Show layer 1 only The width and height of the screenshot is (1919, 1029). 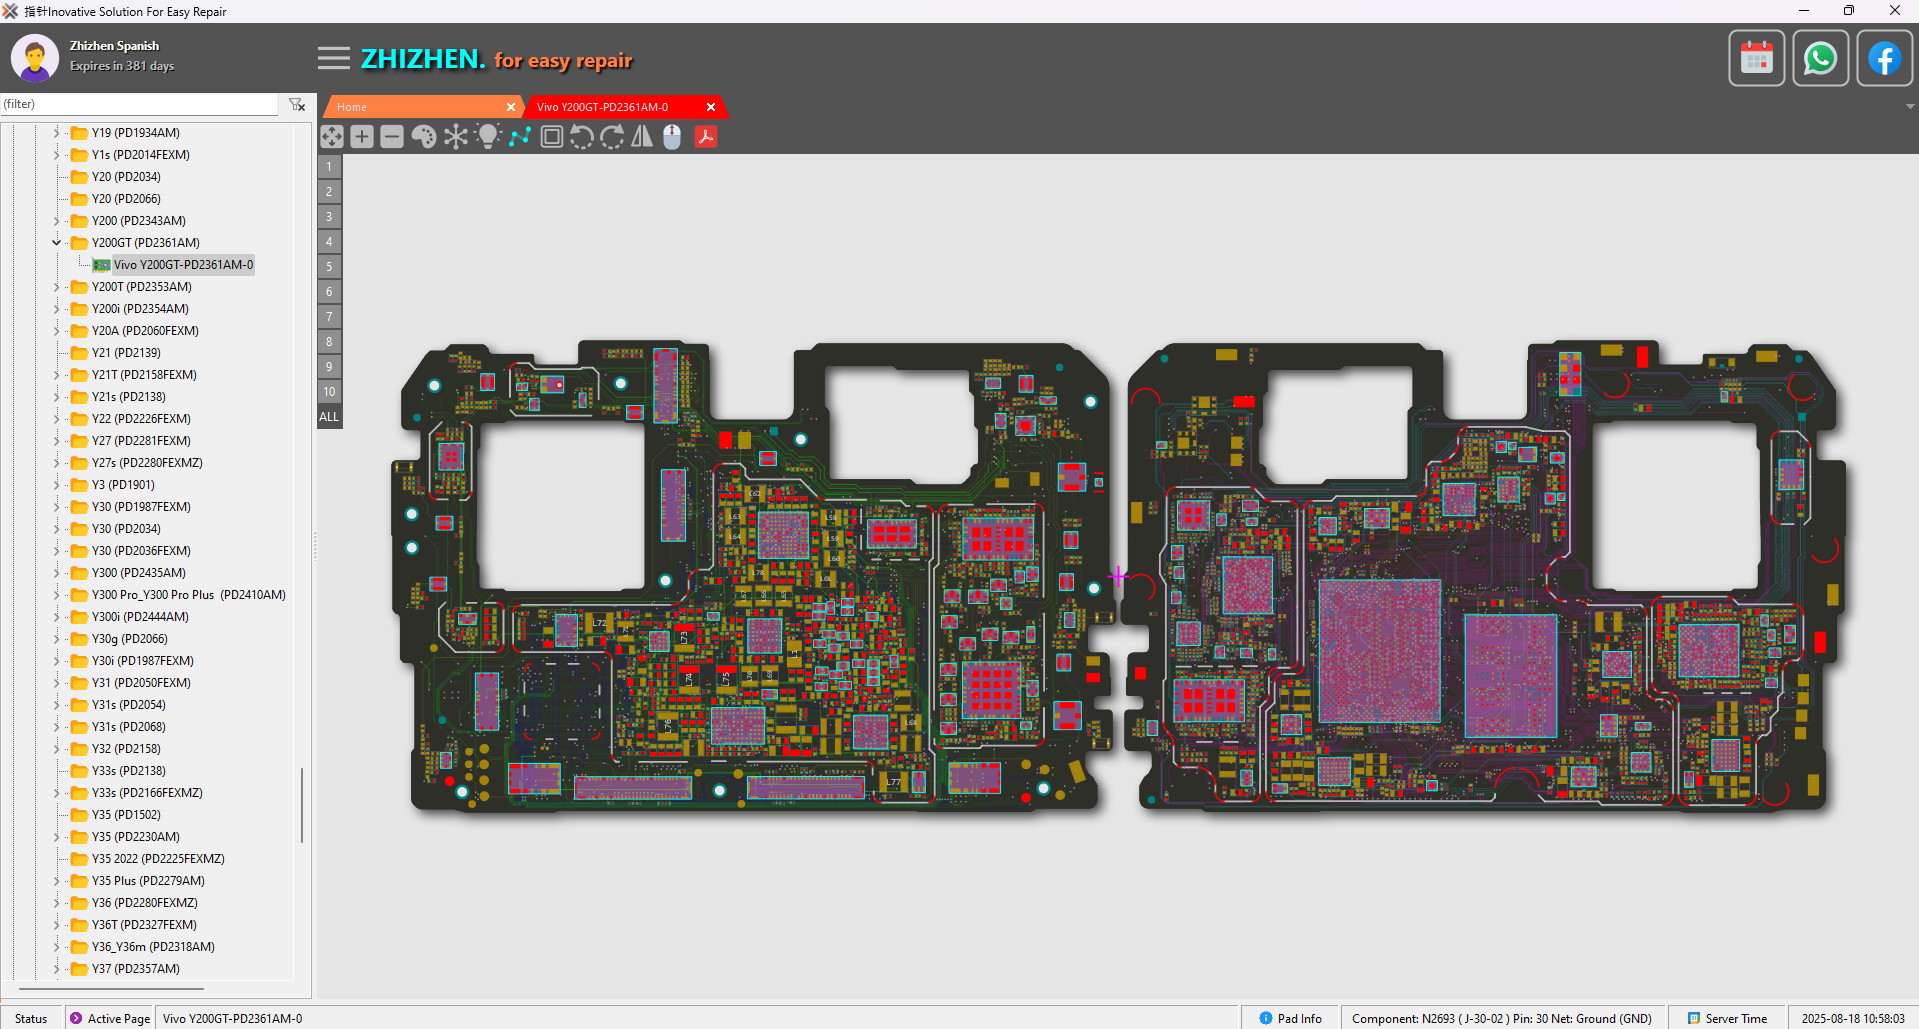click(329, 167)
